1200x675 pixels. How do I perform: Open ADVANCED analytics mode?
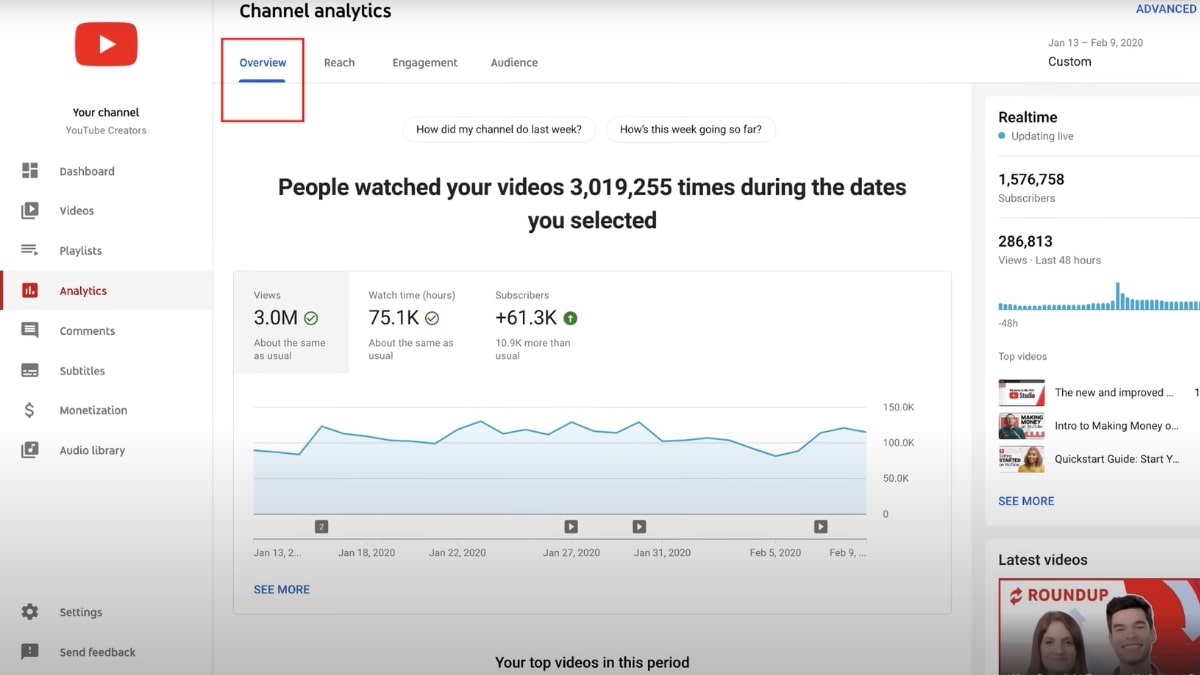tap(1165, 8)
